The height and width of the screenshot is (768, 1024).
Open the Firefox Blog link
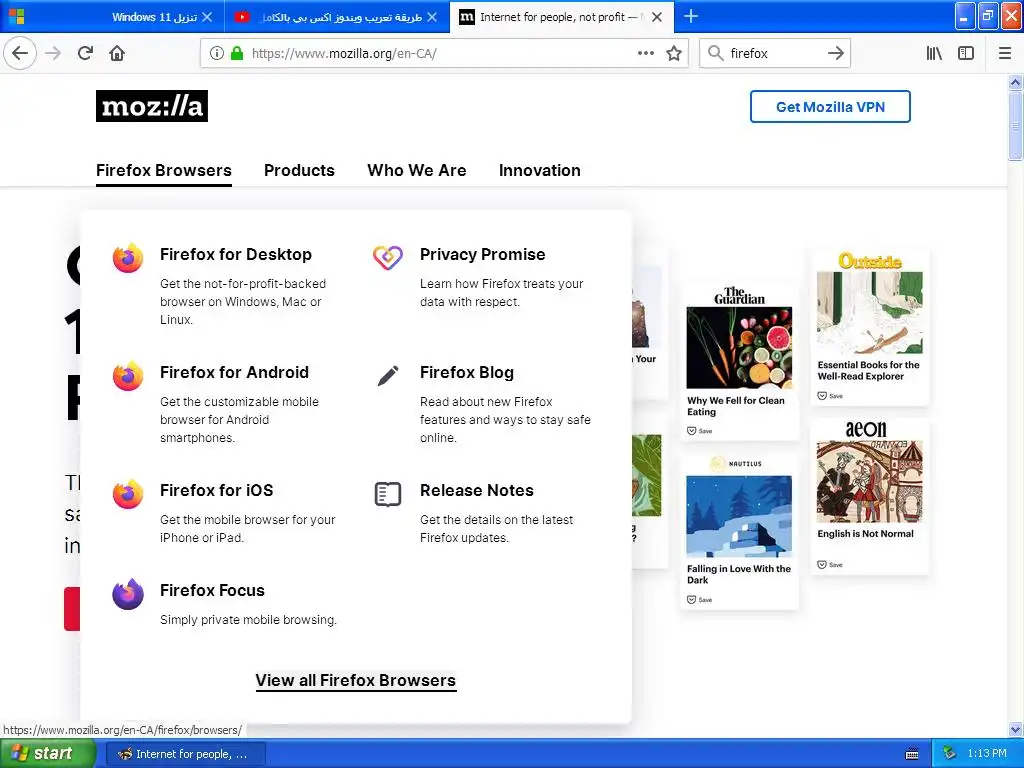click(x=467, y=372)
